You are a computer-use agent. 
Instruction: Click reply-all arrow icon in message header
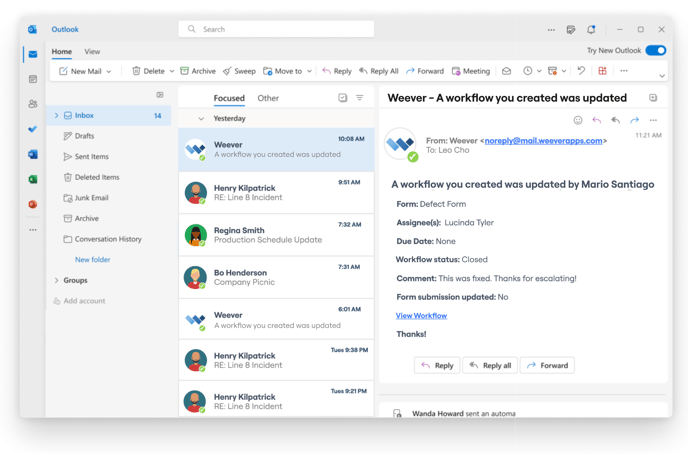[616, 120]
